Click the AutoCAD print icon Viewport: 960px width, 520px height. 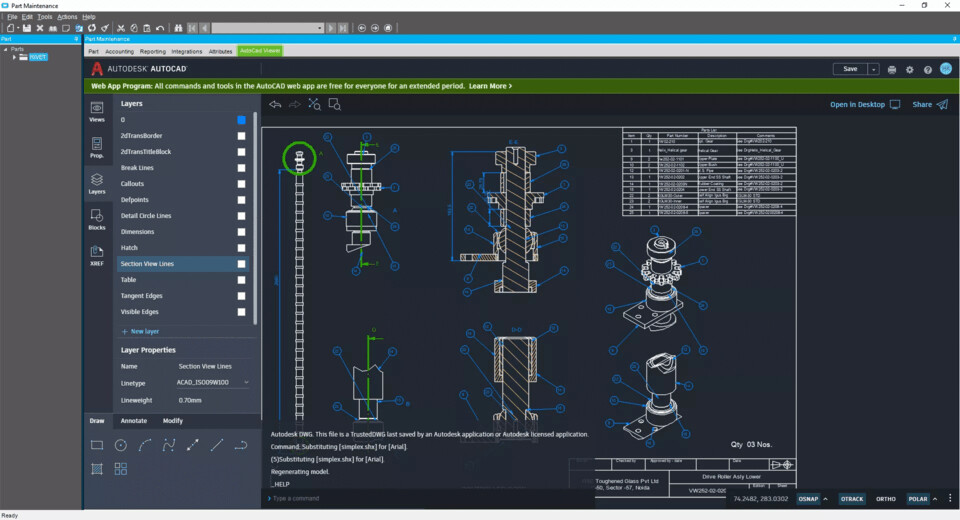coord(891,70)
